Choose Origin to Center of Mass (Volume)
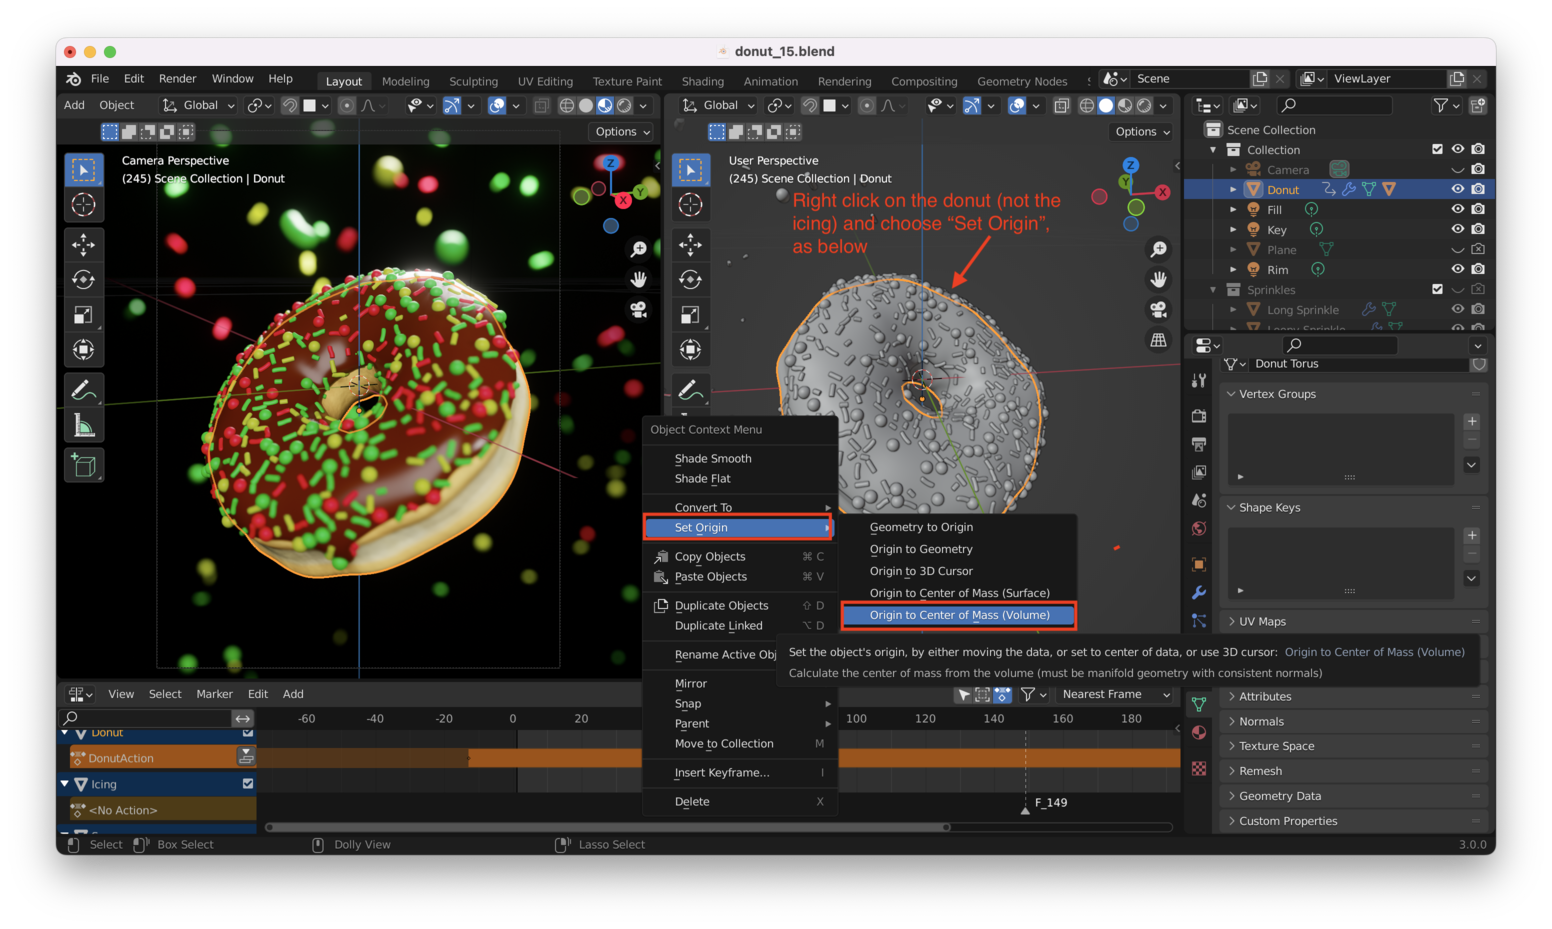This screenshot has height=929, width=1552. click(x=959, y=615)
